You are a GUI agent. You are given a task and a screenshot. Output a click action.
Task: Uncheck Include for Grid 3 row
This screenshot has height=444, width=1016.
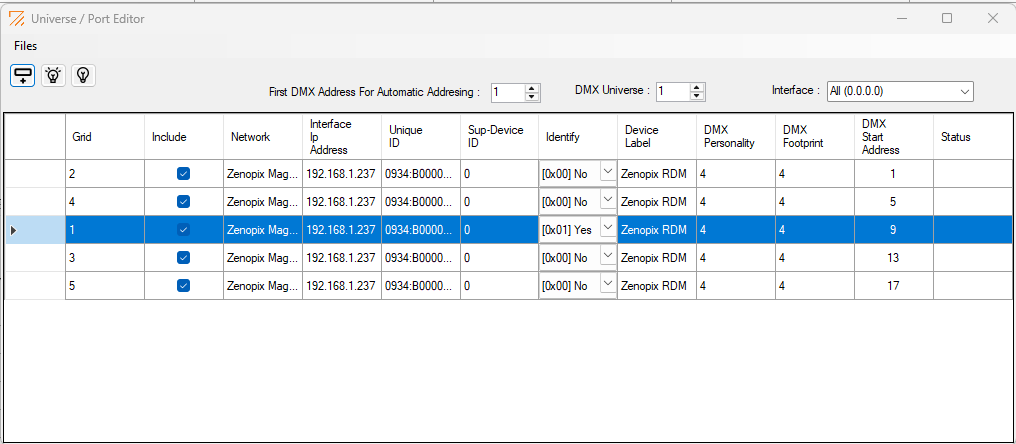183,257
